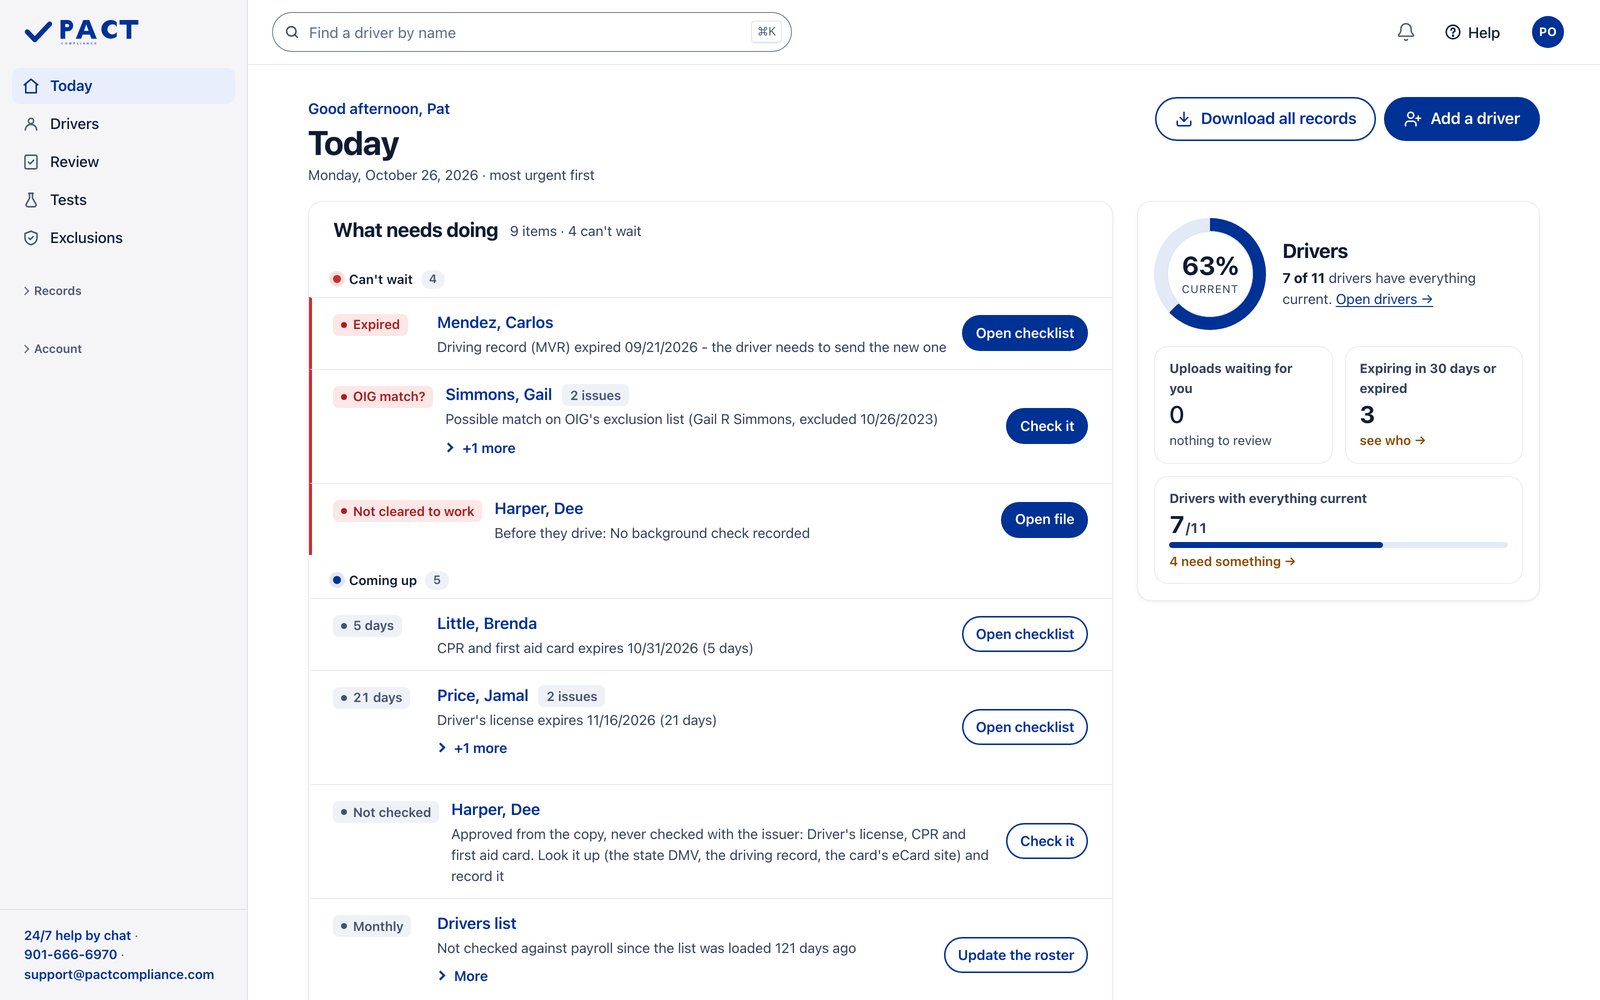Click the support@pactcompliance.com email link
Viewport: 1600px width, 1000px height.
119,974
